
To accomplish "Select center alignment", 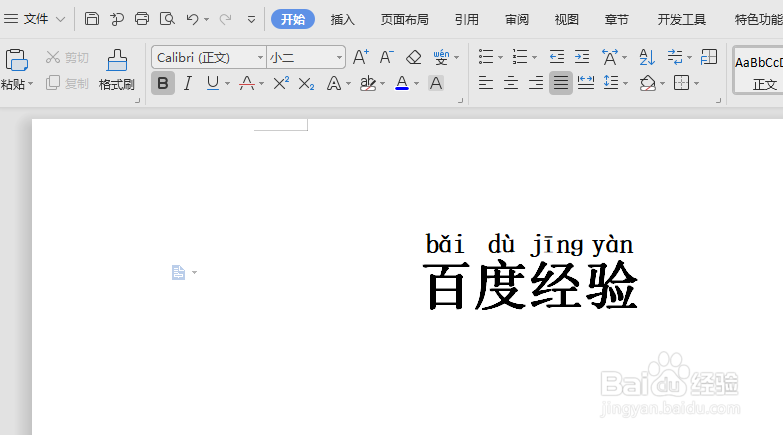I will point(510,83).
